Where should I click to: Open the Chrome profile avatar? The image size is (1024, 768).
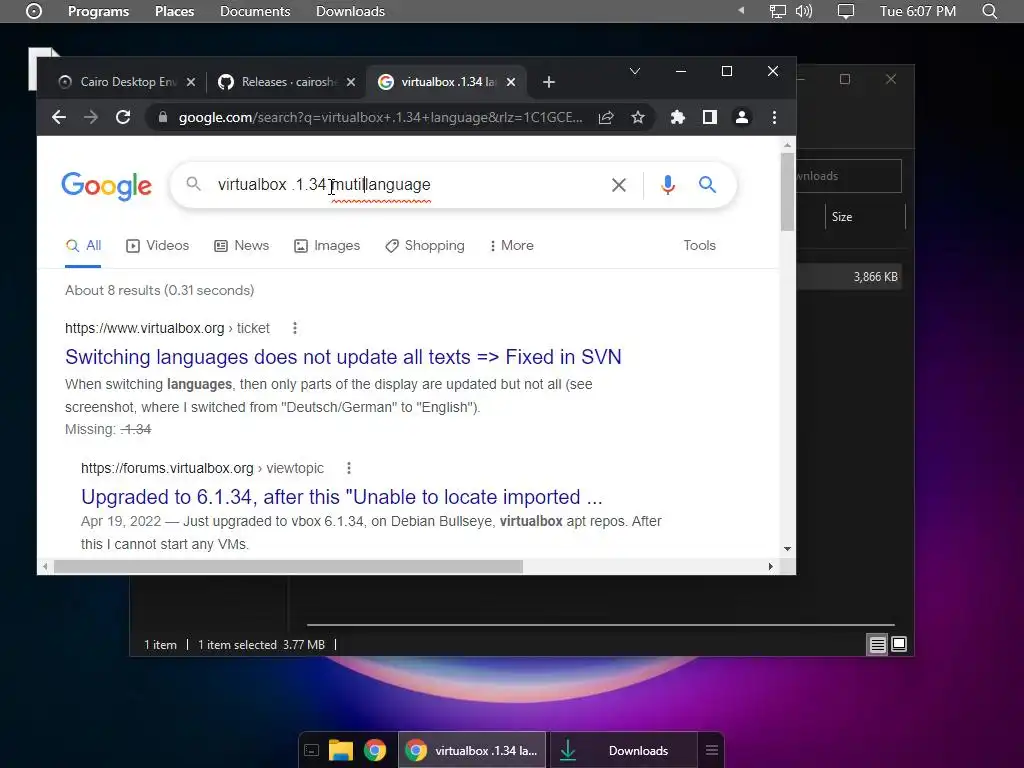[742, 117]
